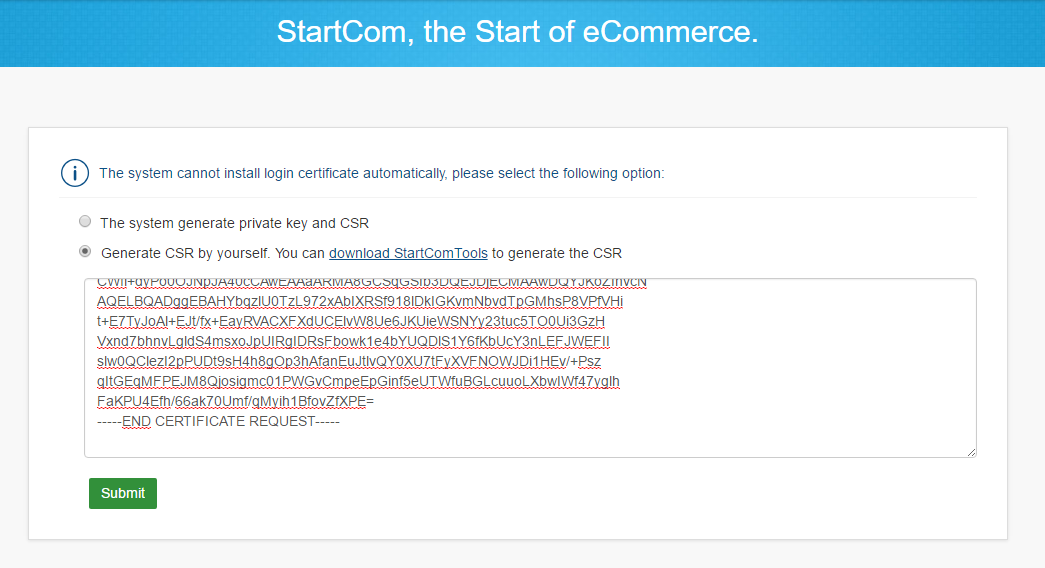The image size is (1045, 568).
Task: Click the line starting 'slw0QClezI2pPUDt9sH4h8g'
Action: pyautogui.click(x=349, y=361)
